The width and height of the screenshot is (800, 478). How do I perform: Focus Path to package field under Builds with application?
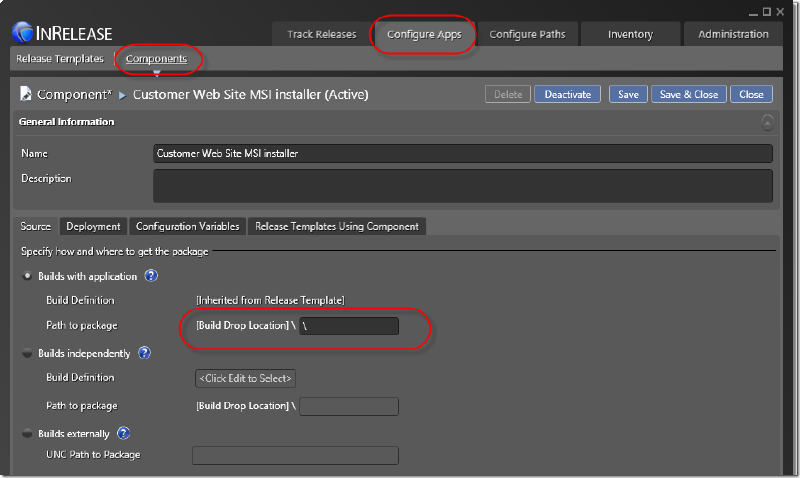point(349,326)
